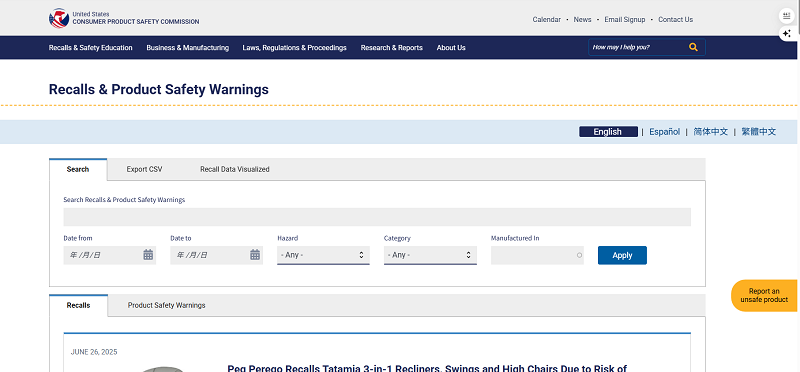The height and width of the screenshot is (372, 800).
Task: Click the blue Apply button
Action: 622,255
